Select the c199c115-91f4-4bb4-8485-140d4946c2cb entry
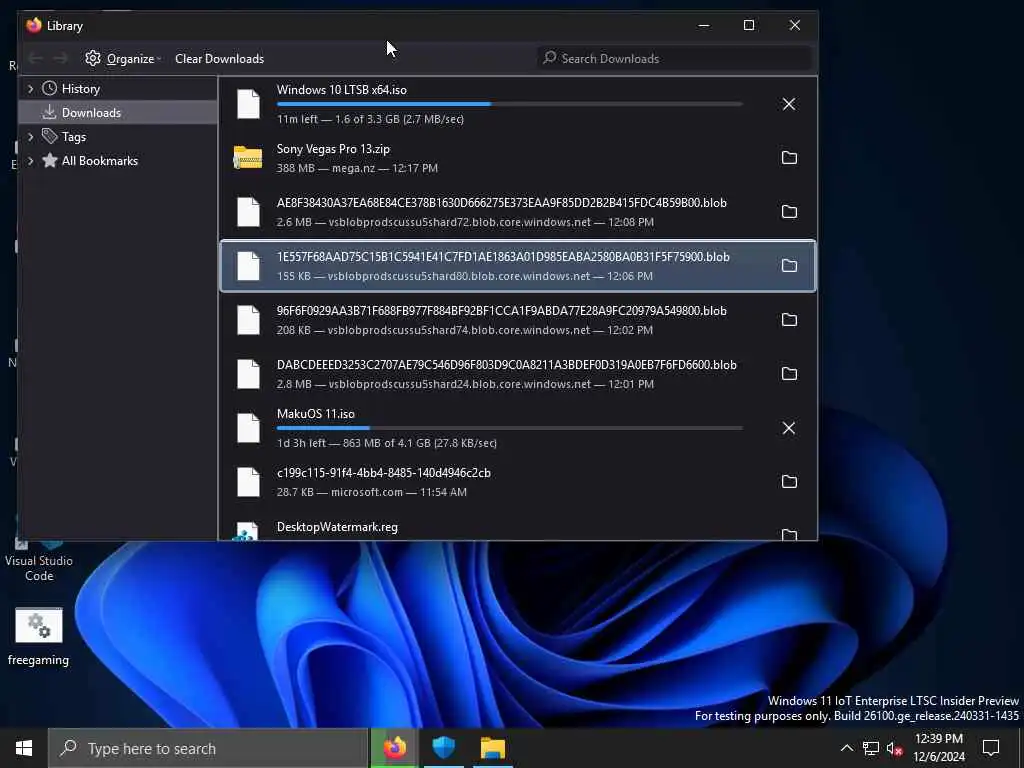Image resolution: width=1024 pixels, height=768 pixels. 518,481
